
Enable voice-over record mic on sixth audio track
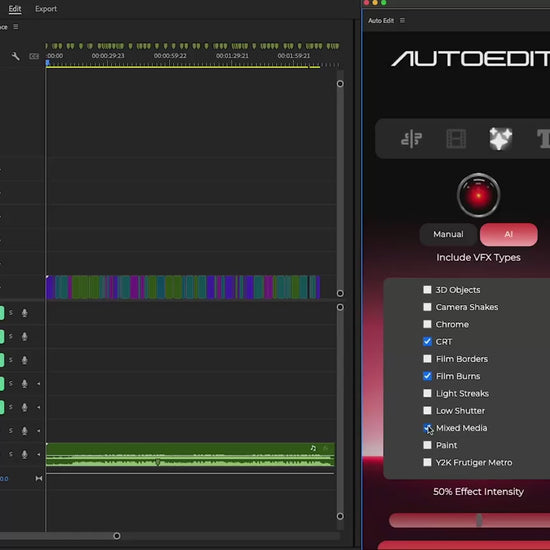[x=25, y=430]
